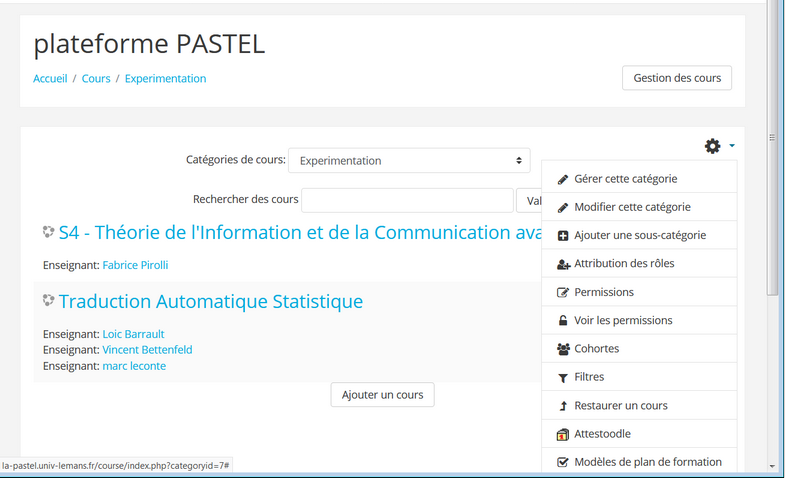The width and height of the screenshot is (785, 478).
Task: Open the Catégories de cours dropdown
Action: [409, 161]
